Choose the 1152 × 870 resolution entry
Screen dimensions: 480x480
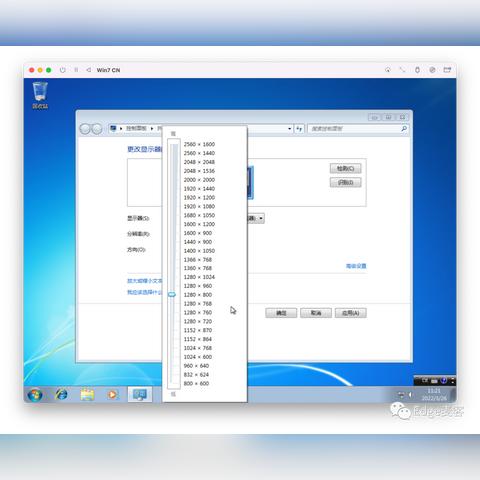(x=198, y=330)
